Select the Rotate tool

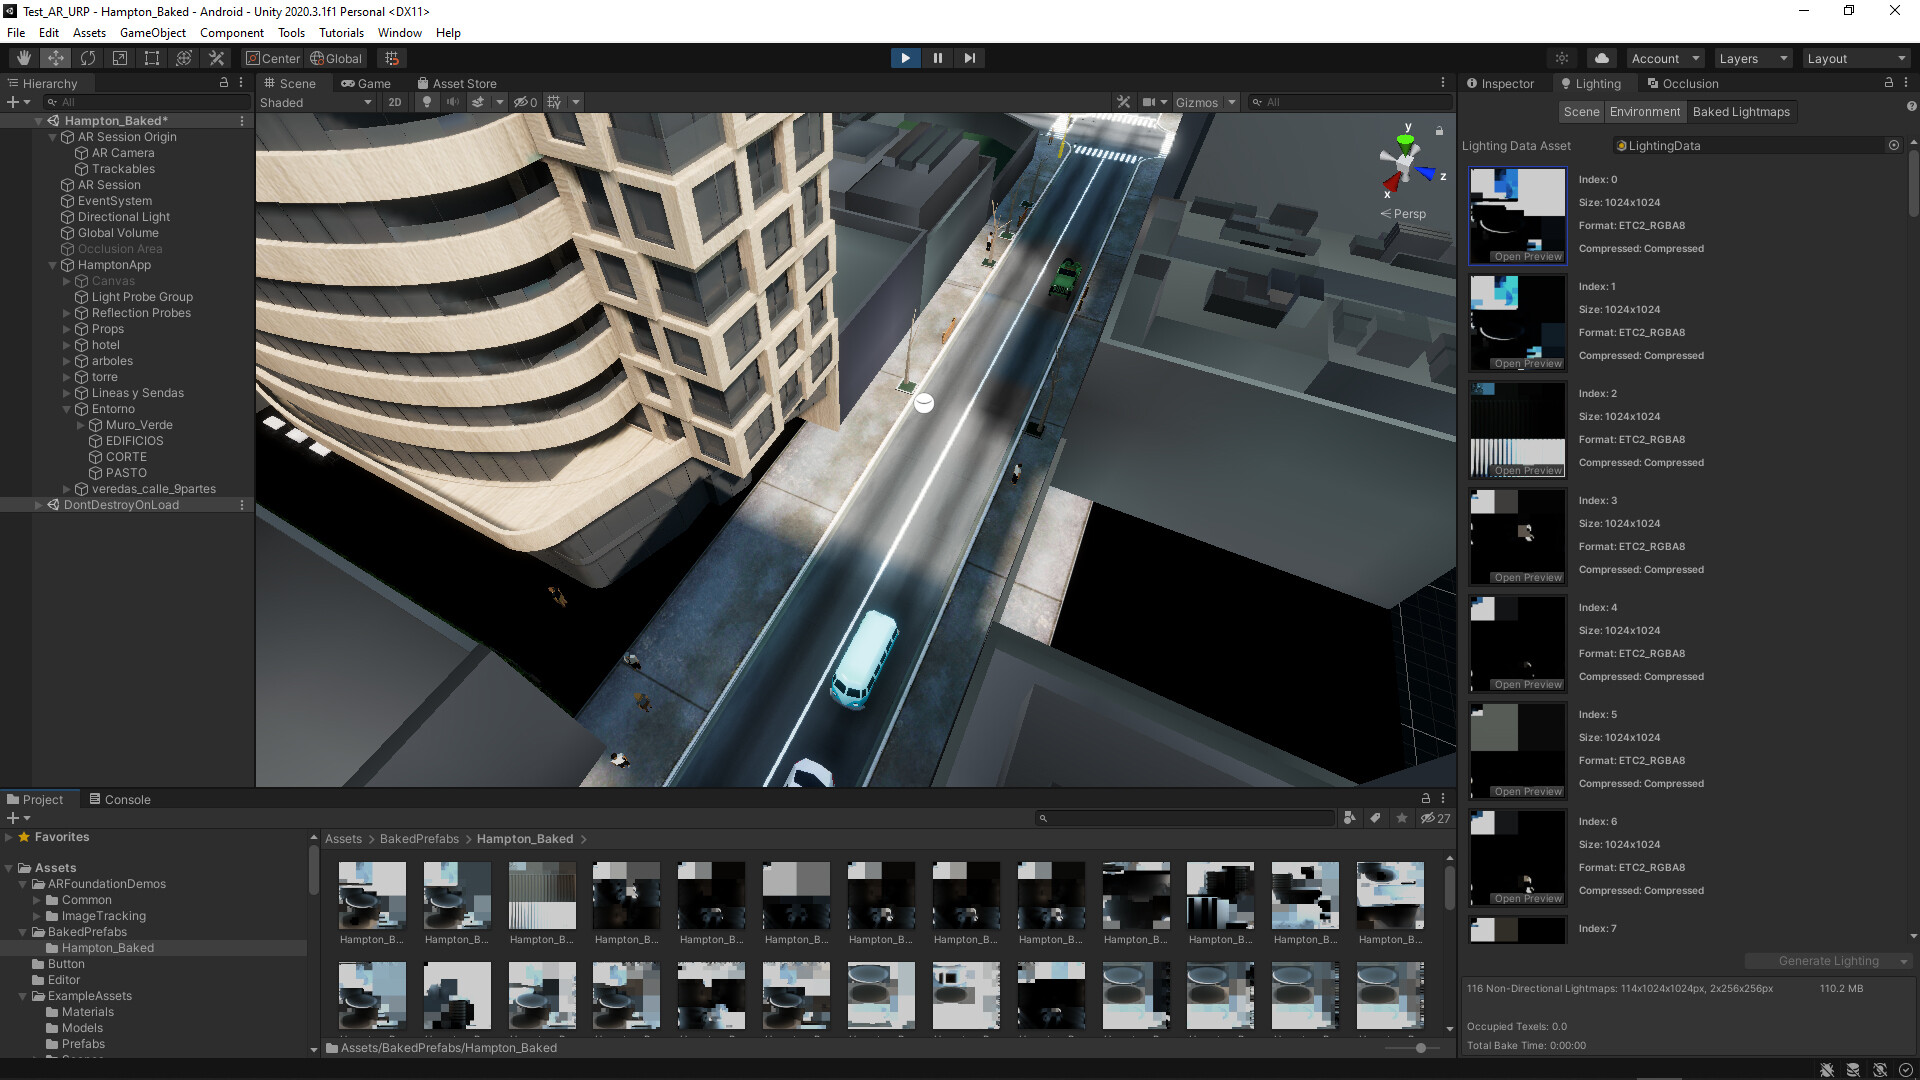coord(88,58)
